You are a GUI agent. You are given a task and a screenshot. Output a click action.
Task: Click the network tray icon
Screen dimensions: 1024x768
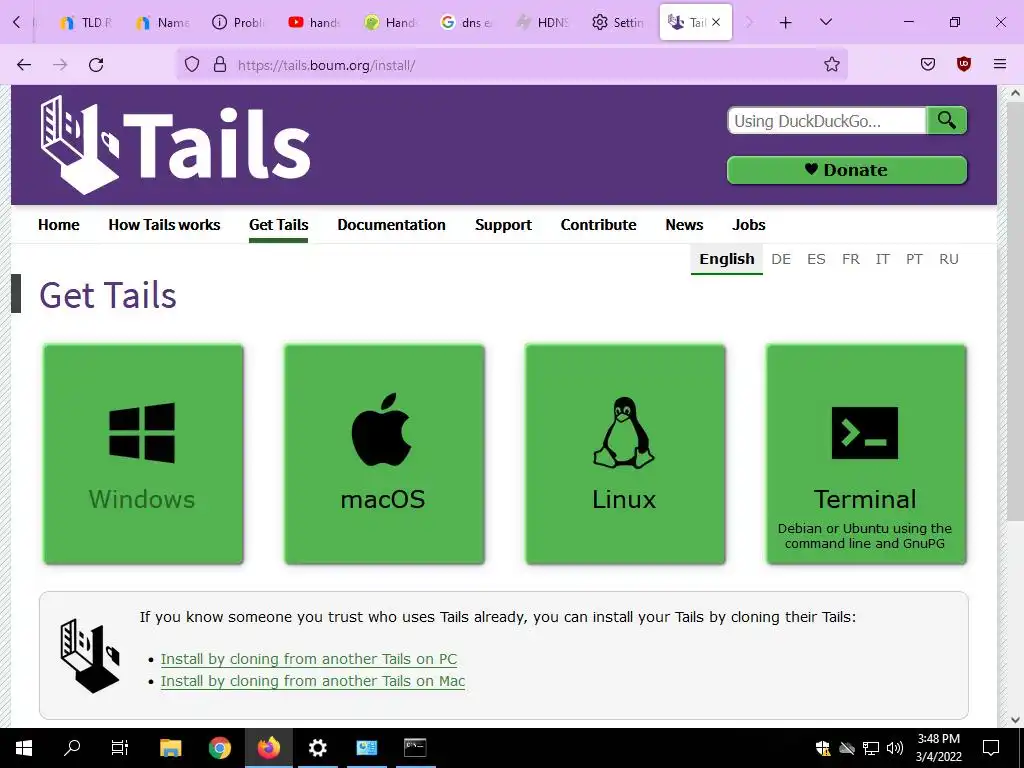(x=871, y=748)
